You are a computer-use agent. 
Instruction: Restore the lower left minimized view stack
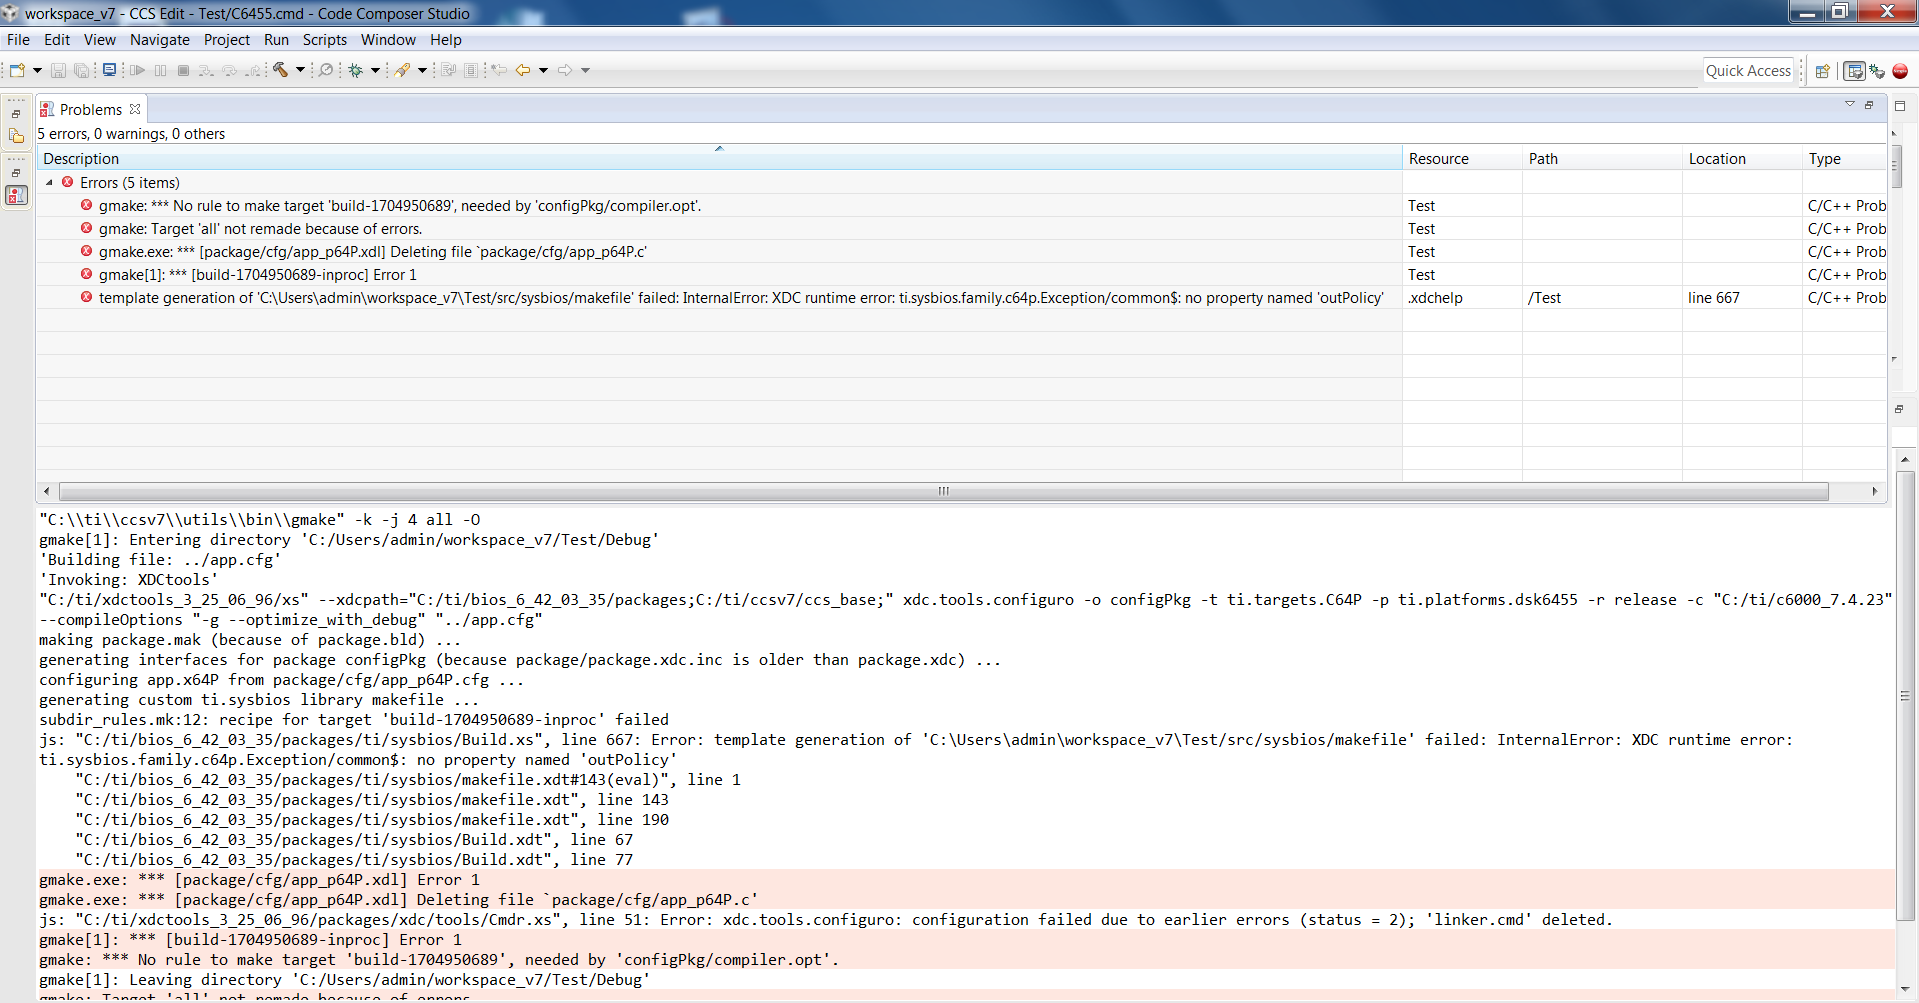coord(16,173)
